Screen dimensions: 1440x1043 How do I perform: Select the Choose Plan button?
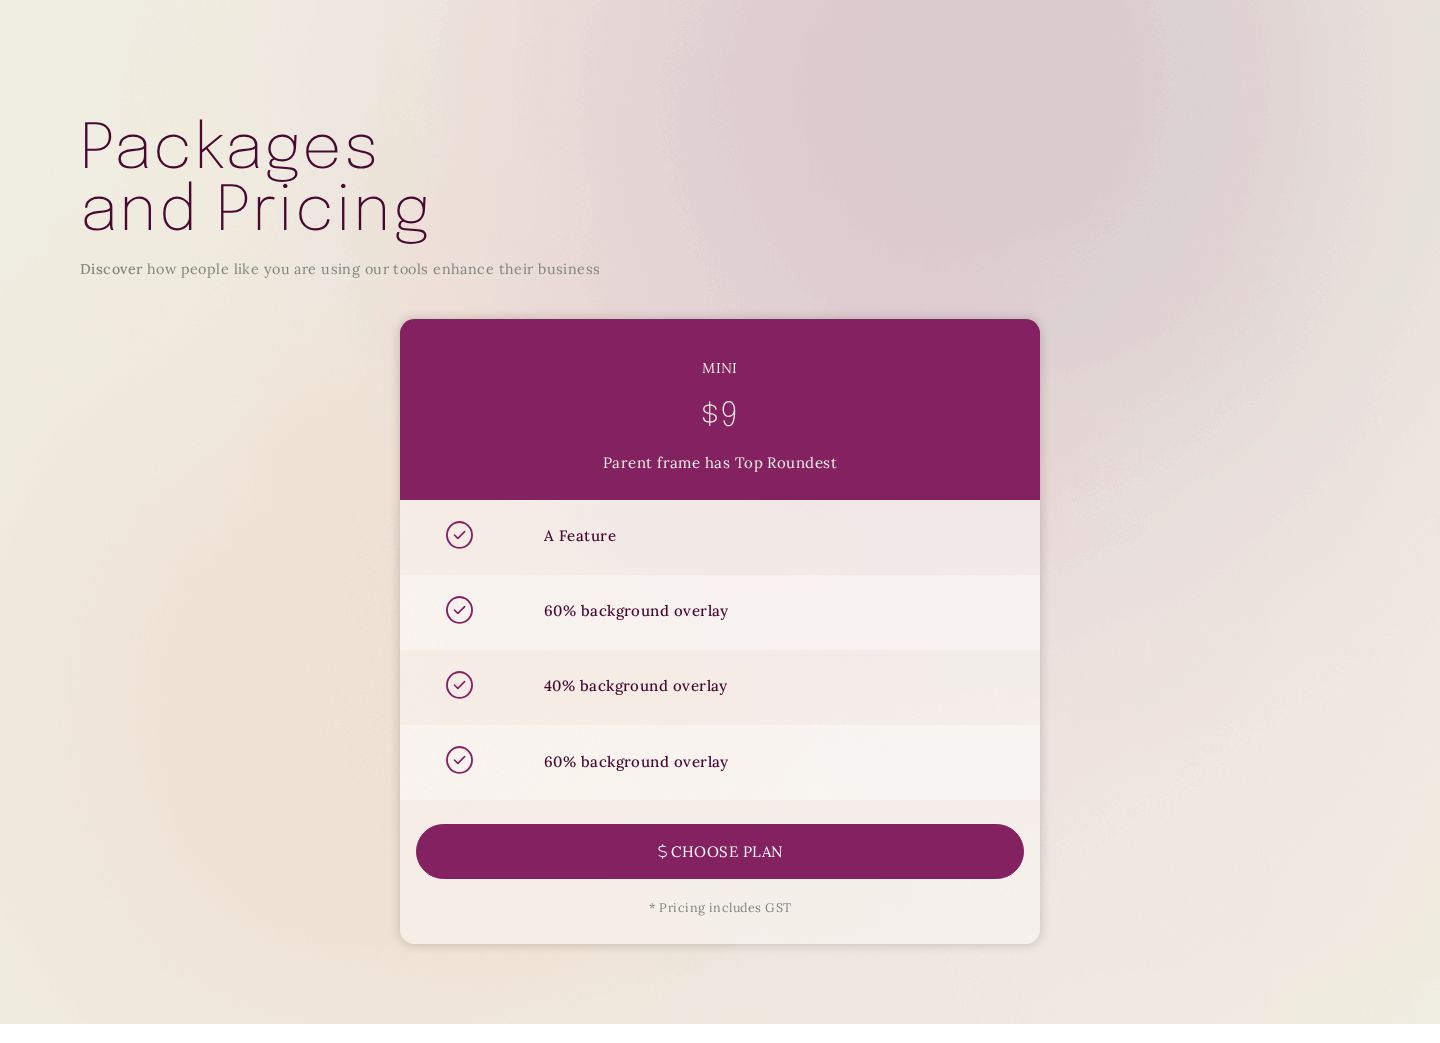coord(720,851)
